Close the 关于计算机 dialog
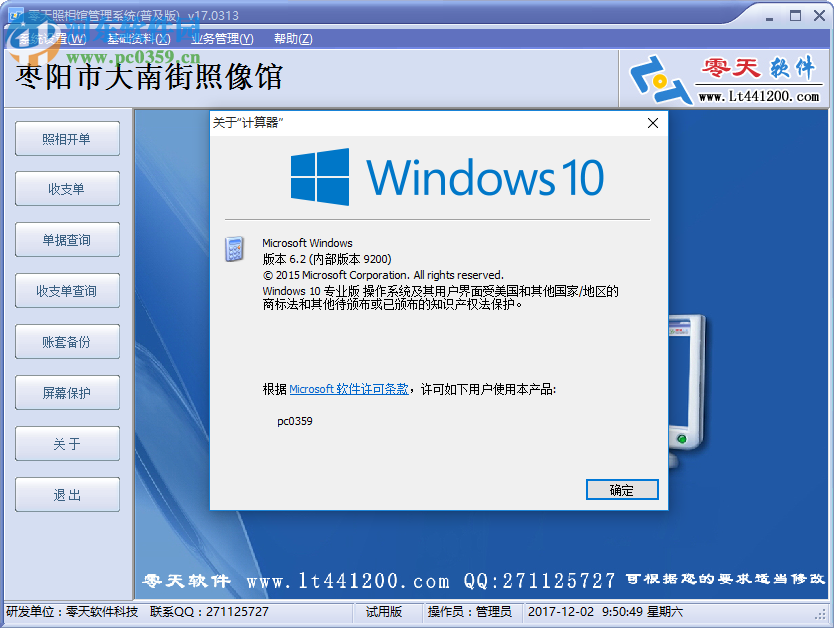The image size is (834, 628). [x=652, y=123]
